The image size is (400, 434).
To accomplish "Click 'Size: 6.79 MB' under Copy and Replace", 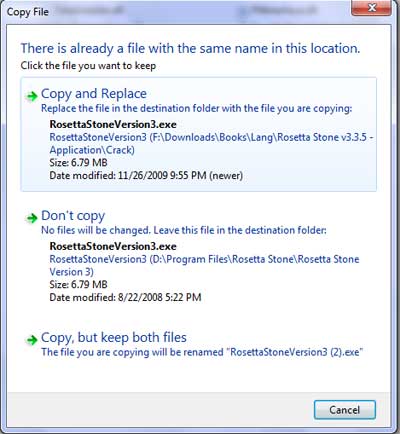I will click(x=78, y=163).
